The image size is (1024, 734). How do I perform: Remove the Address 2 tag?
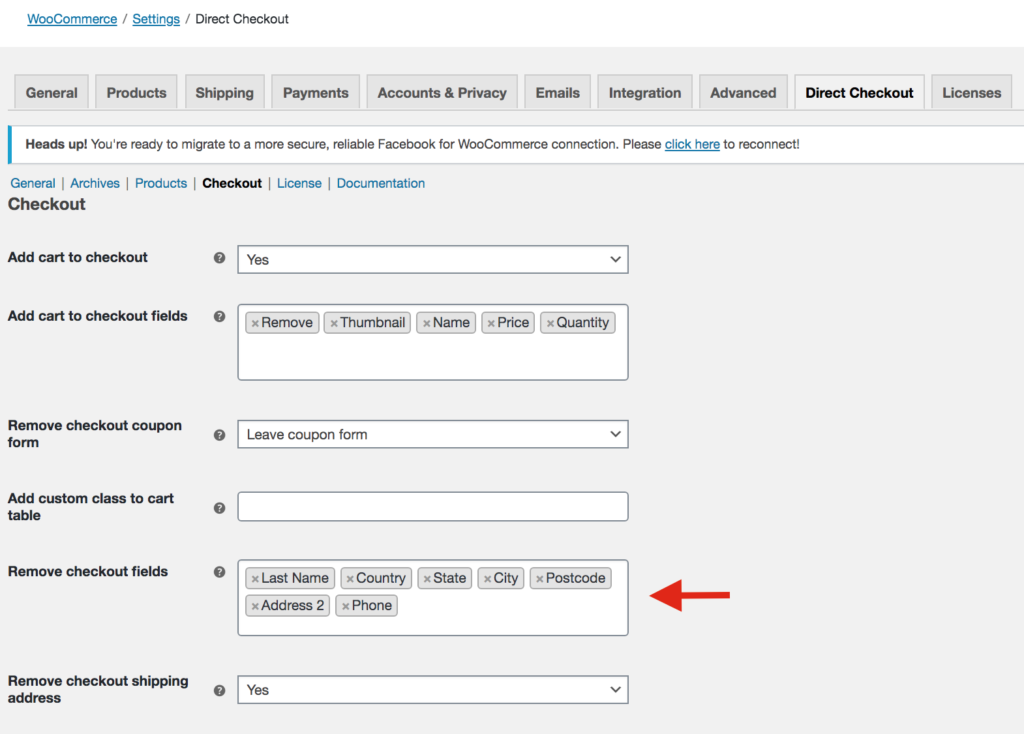pyautogui.click(x=255, y=606)
